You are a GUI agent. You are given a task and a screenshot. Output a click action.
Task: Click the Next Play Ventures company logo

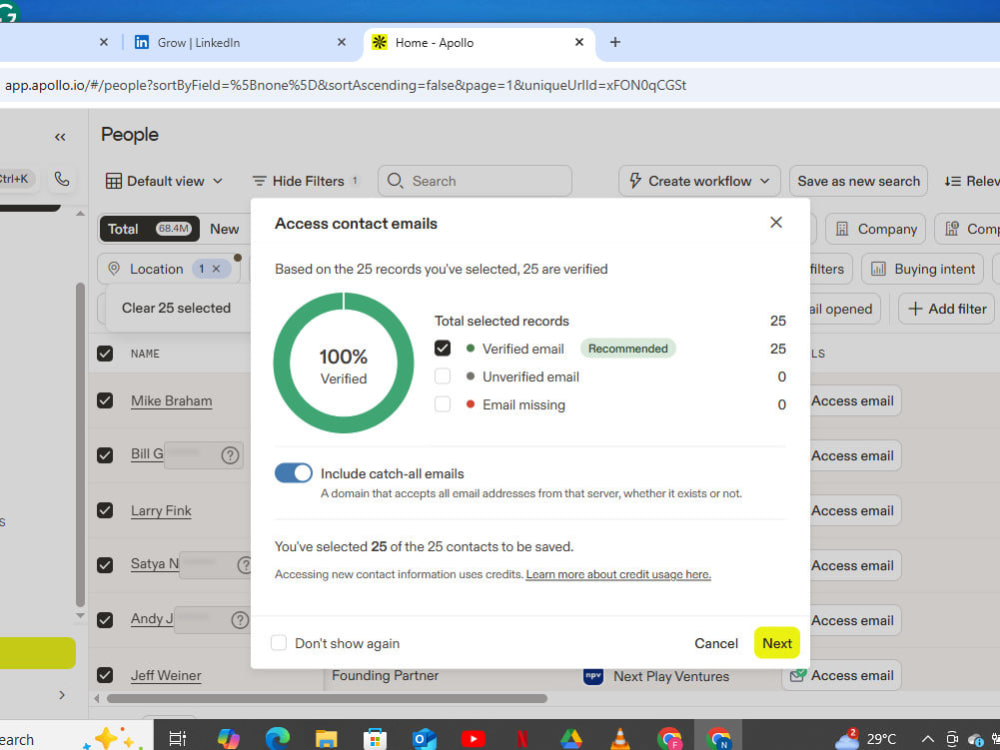coord(593,676)
